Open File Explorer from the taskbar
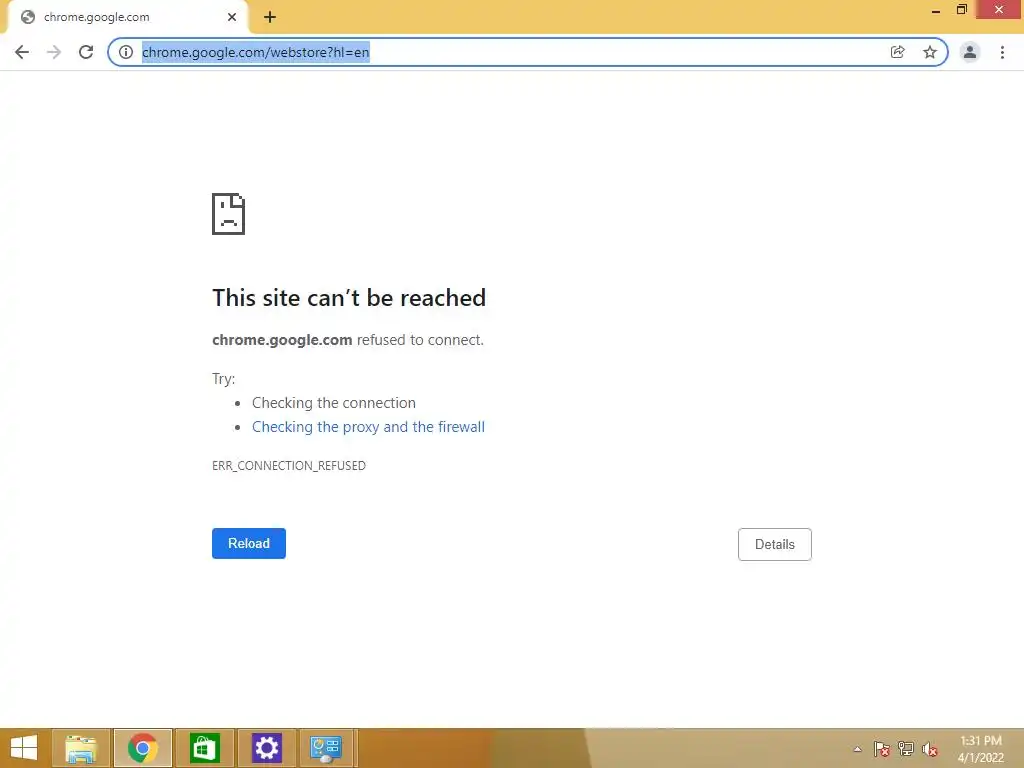Screen dimensions: 1024x768 click(x=81, y=748)
